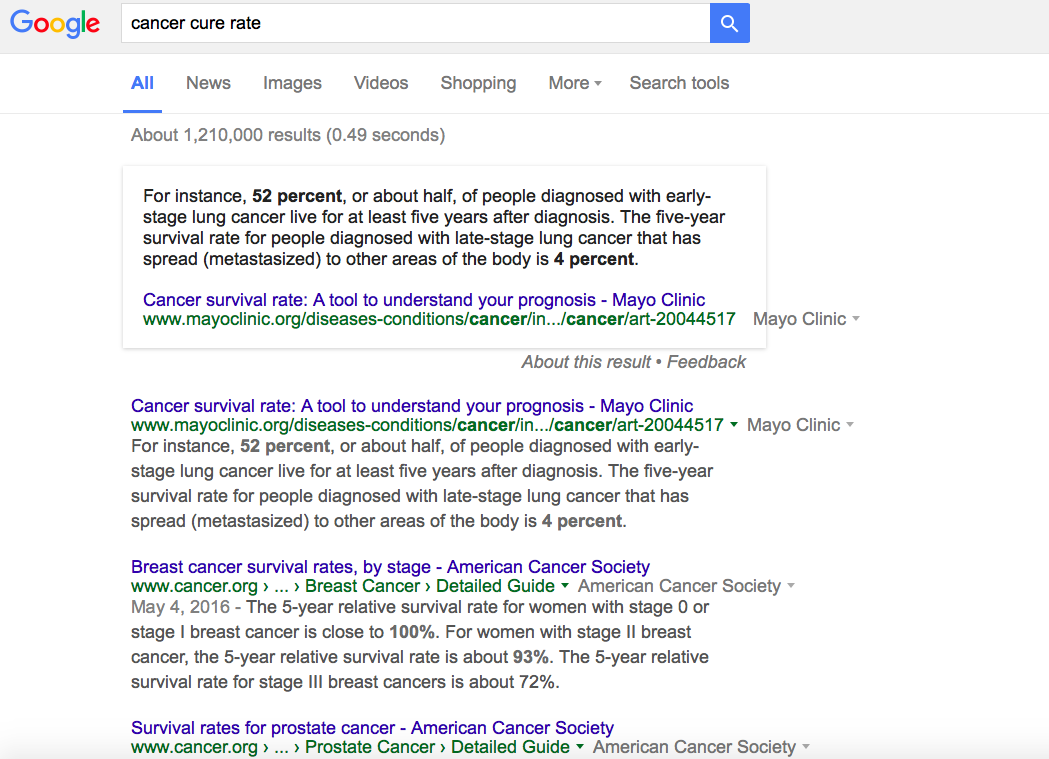Screen dimensions: 1049x759
Task: Click the Google logo
Action: click(x=56, y=24)
